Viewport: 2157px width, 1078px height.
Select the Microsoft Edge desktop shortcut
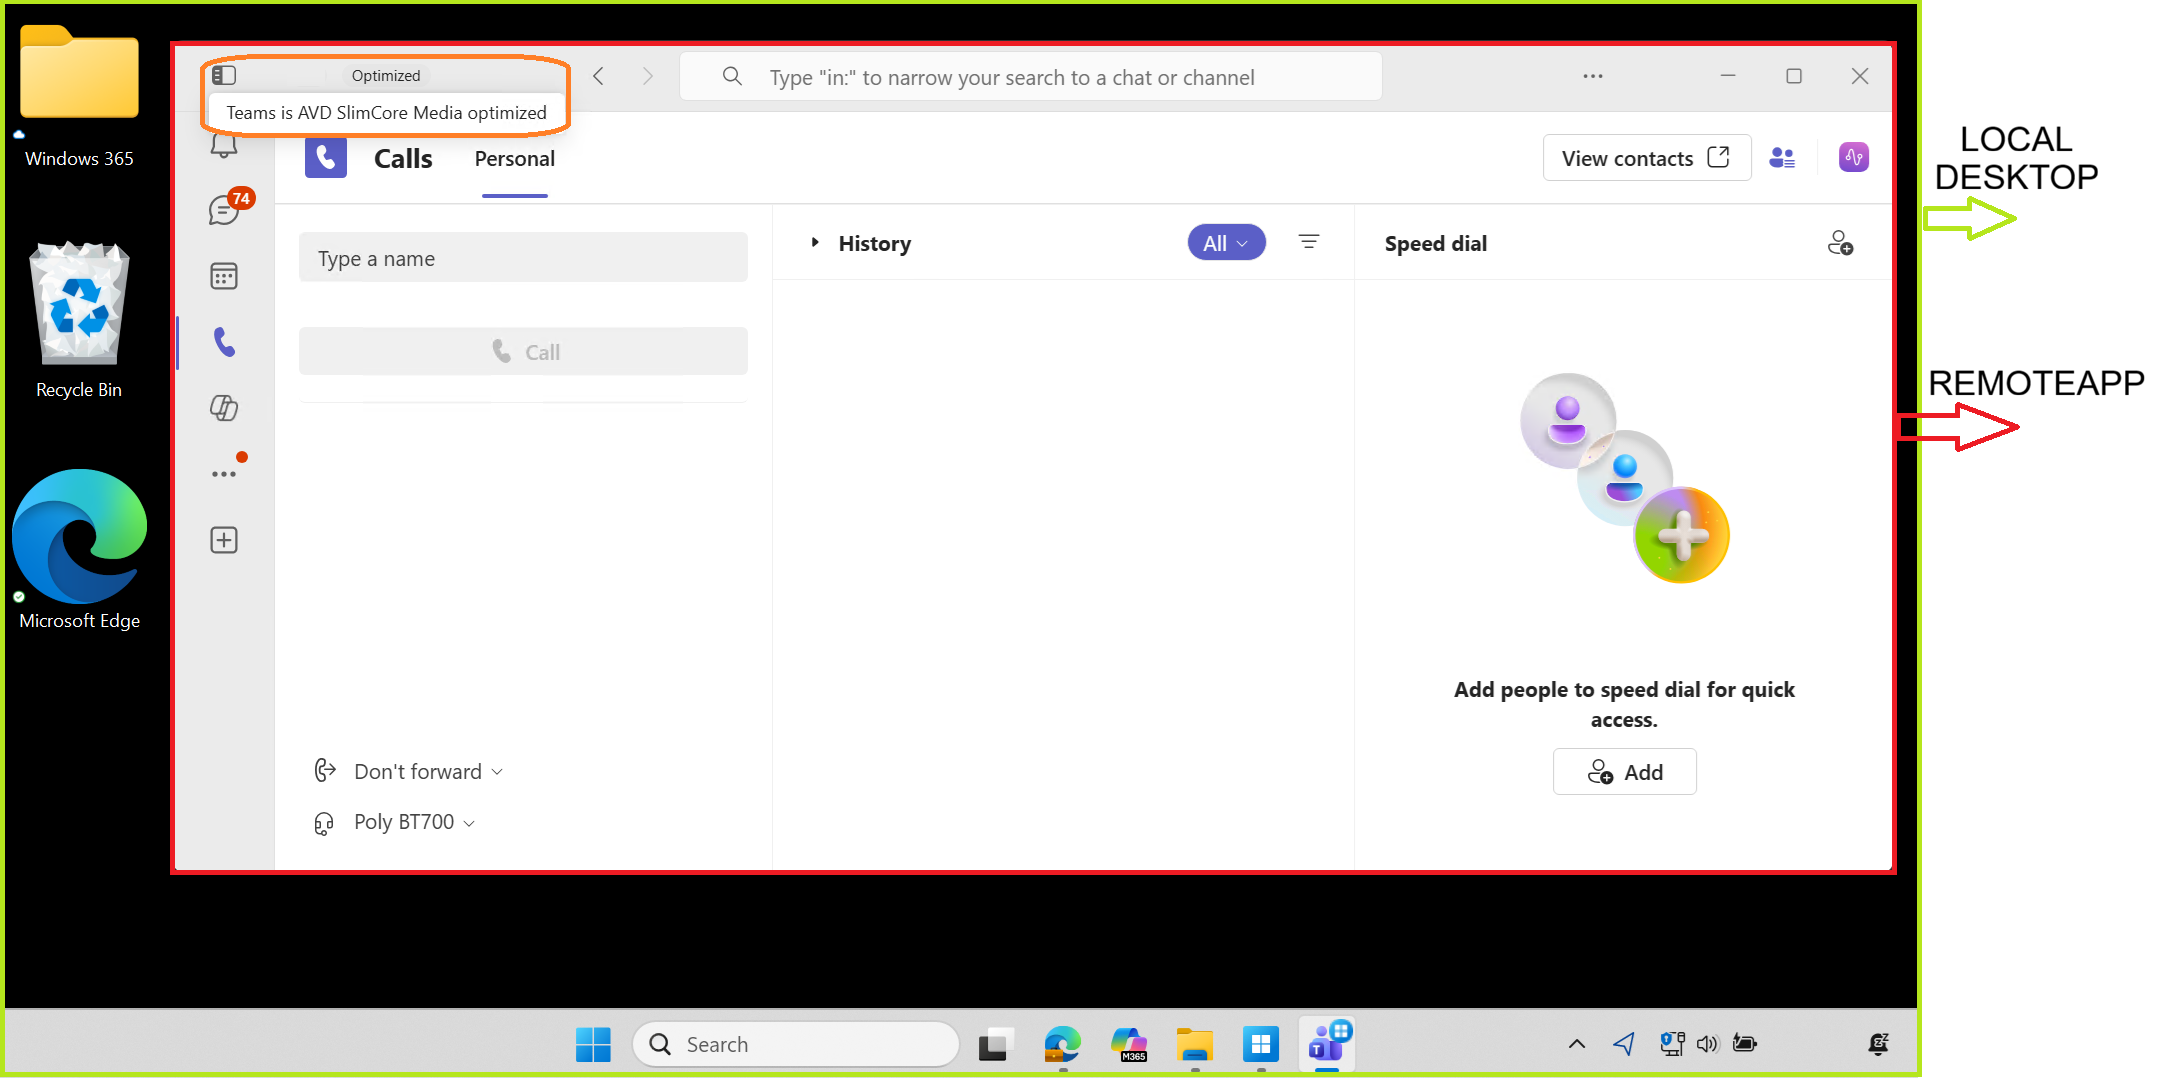click(79, 550)
